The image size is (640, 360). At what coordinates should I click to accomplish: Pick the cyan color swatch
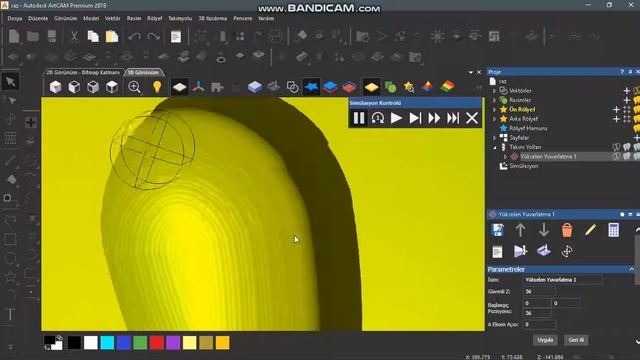107,342
